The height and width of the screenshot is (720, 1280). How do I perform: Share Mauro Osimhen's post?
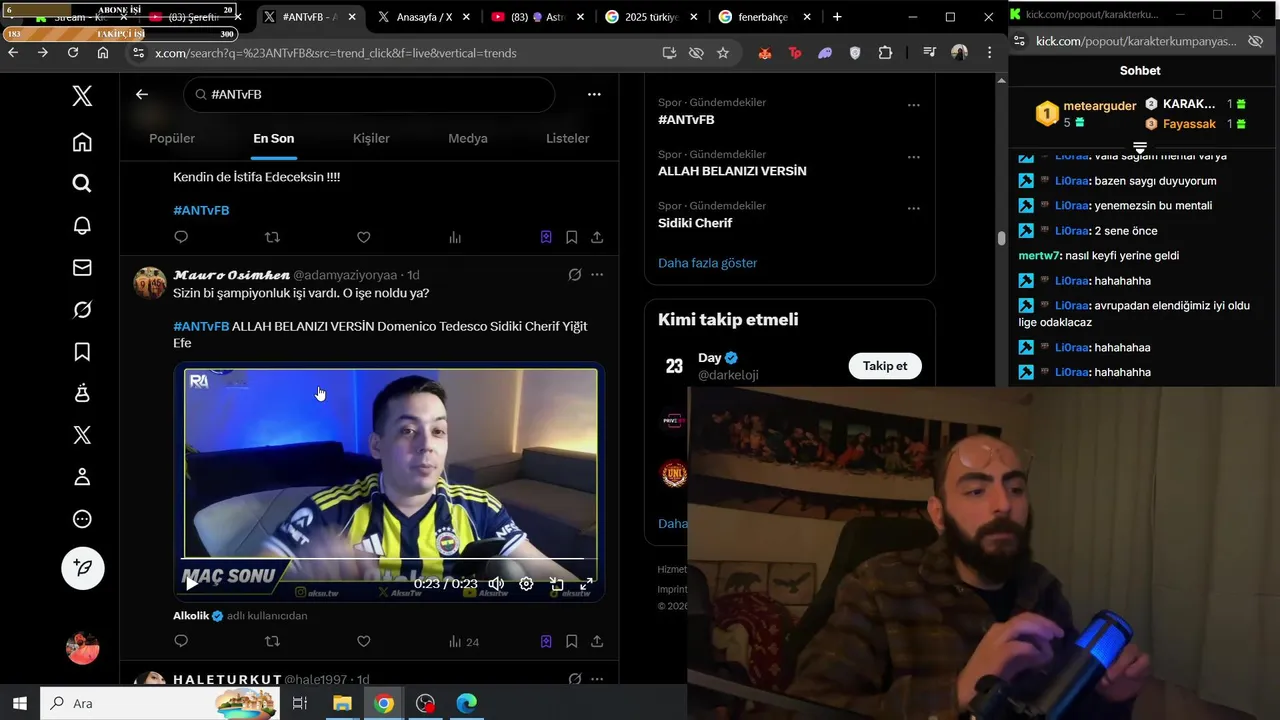click(x=597, y=641)
